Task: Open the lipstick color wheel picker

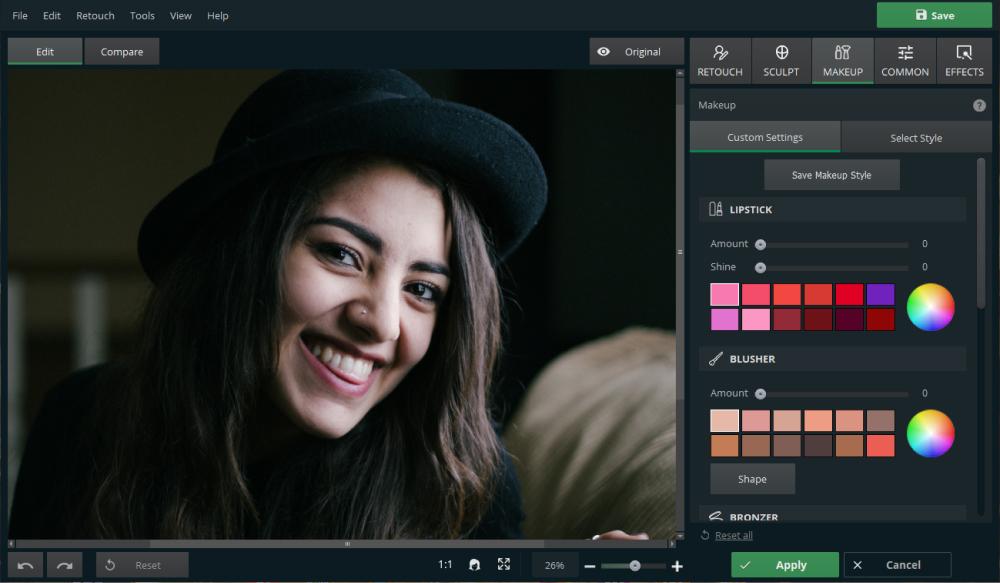Action: [930, 307]
